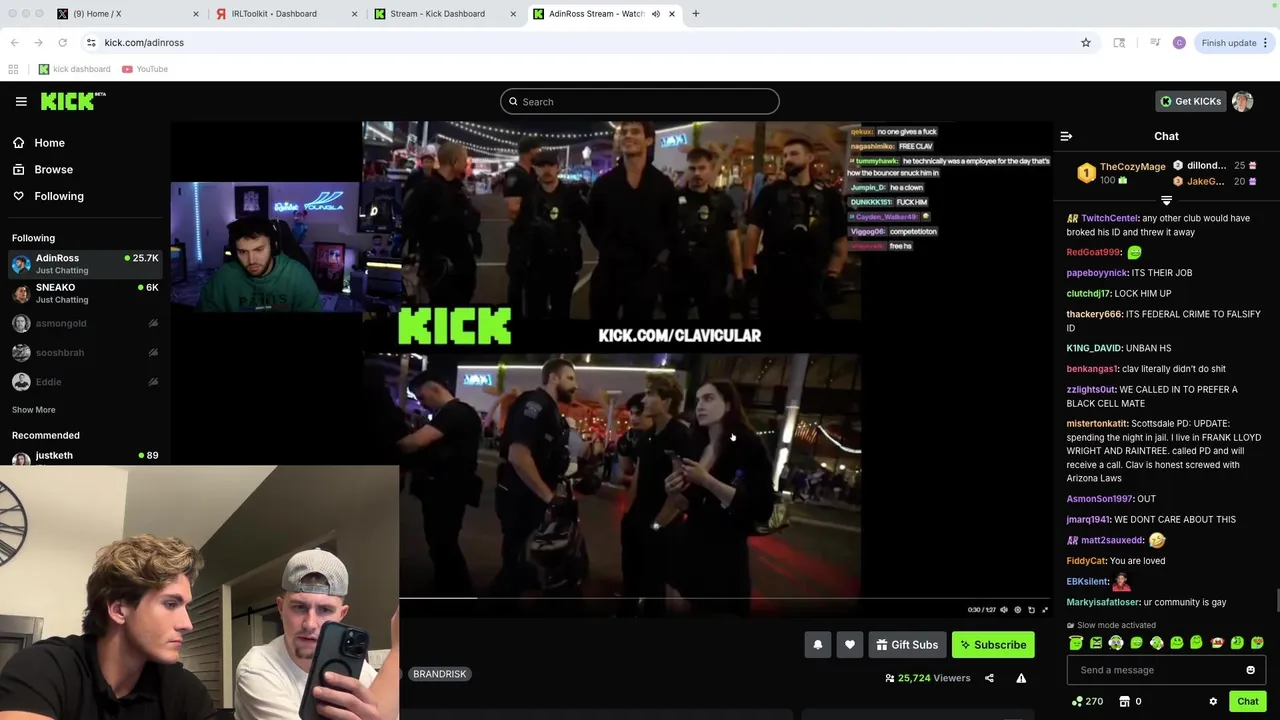Viewport: 1280px width, 720px height.
Task: Click browser reload button
Action: (x=62, y=42)
